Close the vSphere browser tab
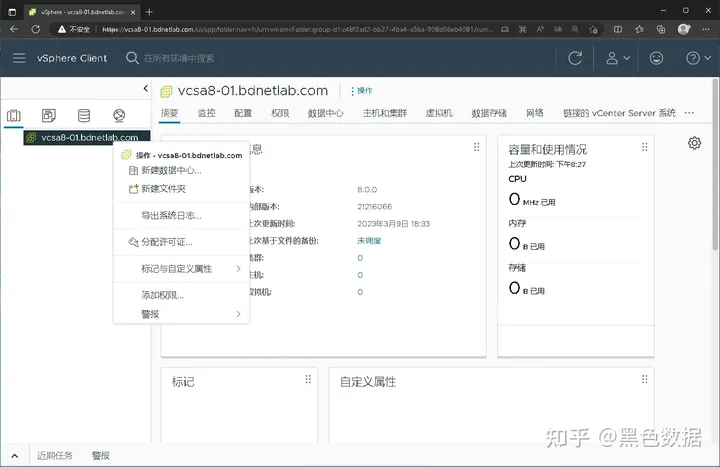Image resolution: width=720 pixels, height=467 pixels. click(x=133, y=12)
